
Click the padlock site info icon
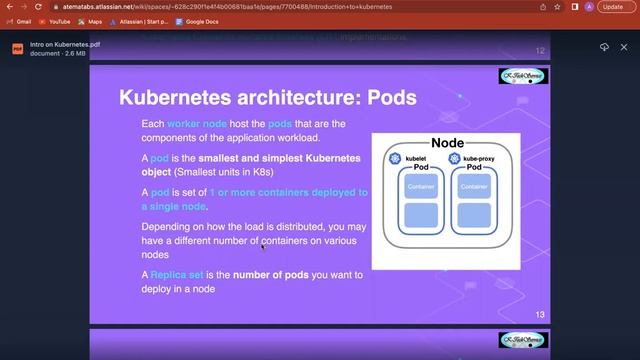click(x=56, y=7)
